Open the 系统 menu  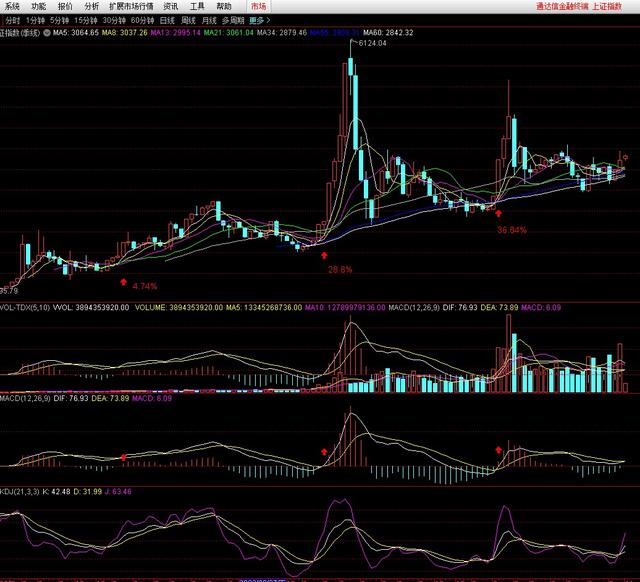[x=12, y=6]
